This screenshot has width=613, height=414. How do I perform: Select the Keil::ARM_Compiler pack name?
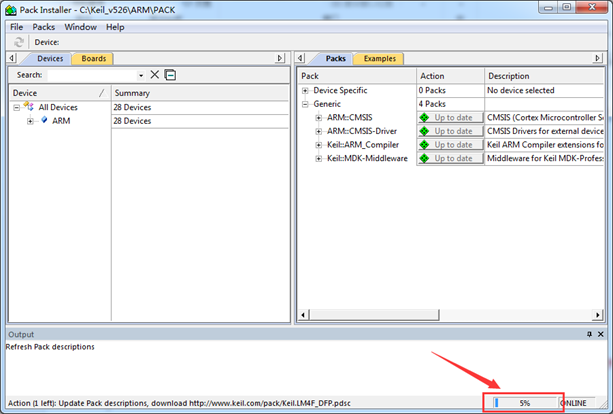click(x=363, y=145)
